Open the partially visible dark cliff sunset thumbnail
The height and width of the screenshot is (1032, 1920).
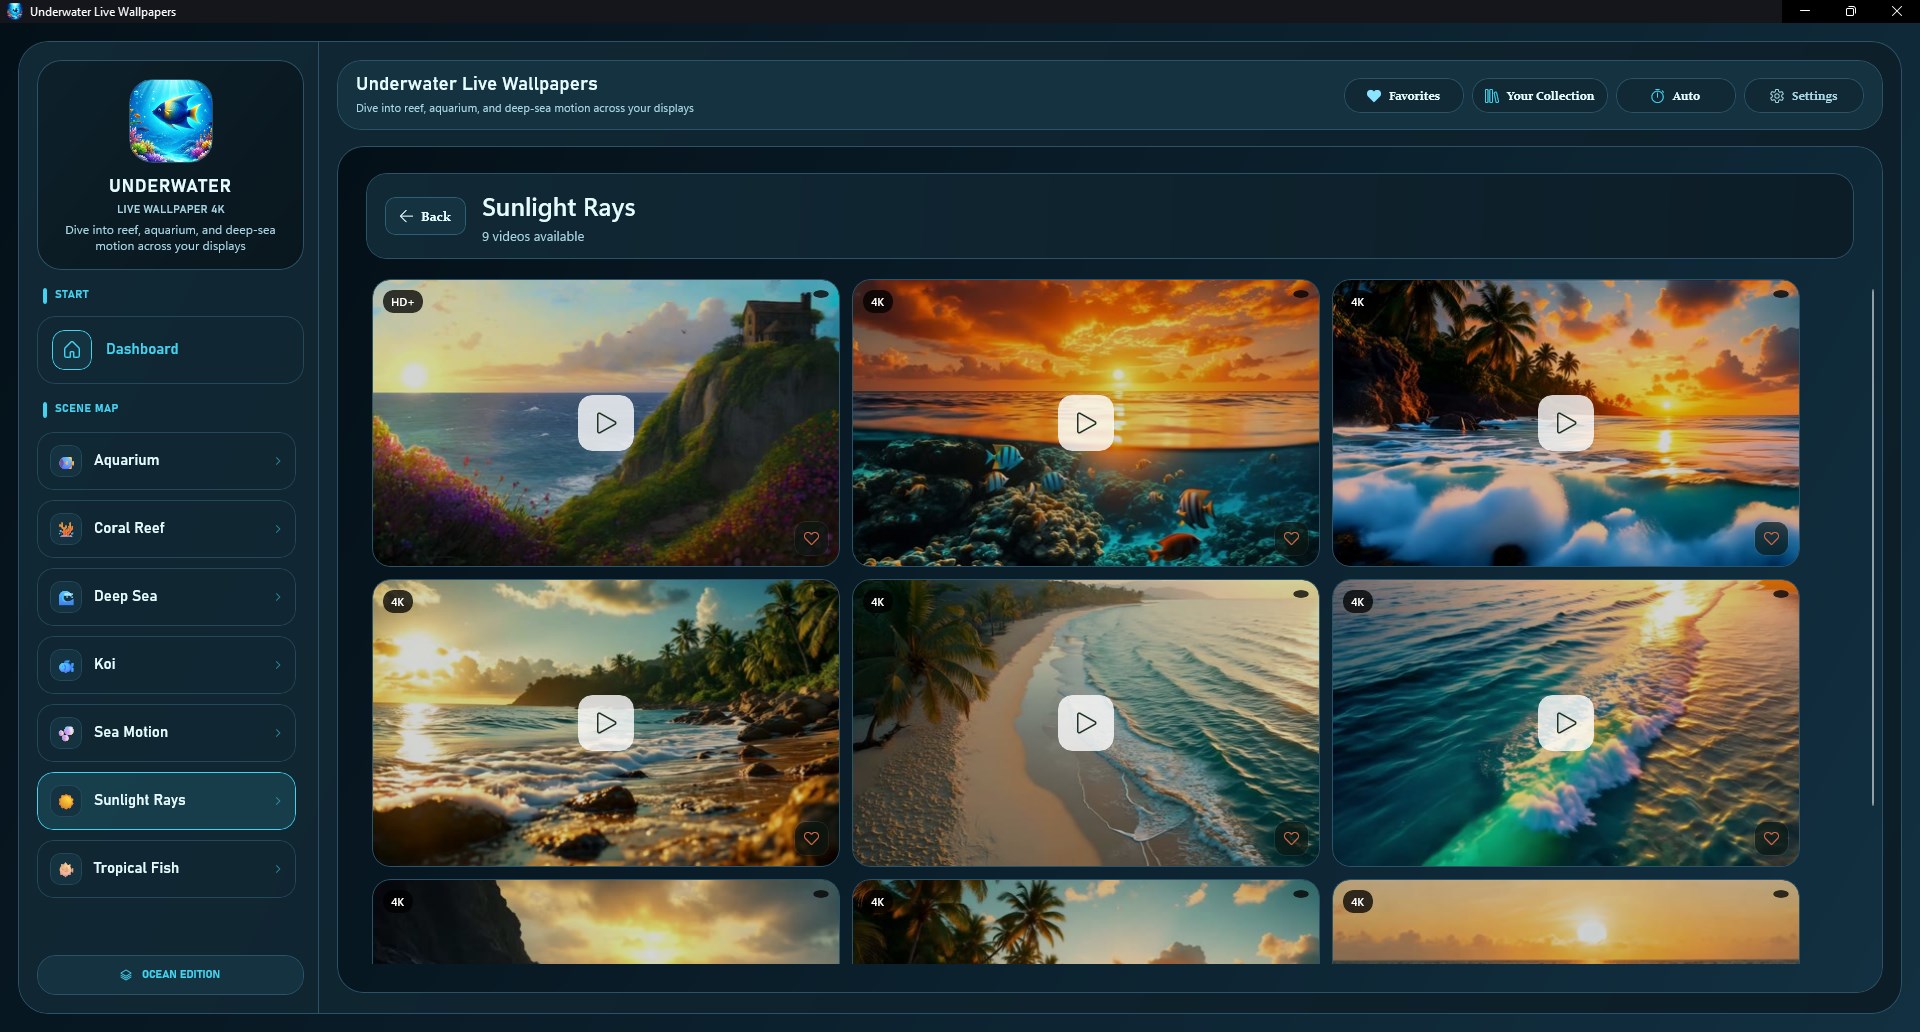pos(606,922)
